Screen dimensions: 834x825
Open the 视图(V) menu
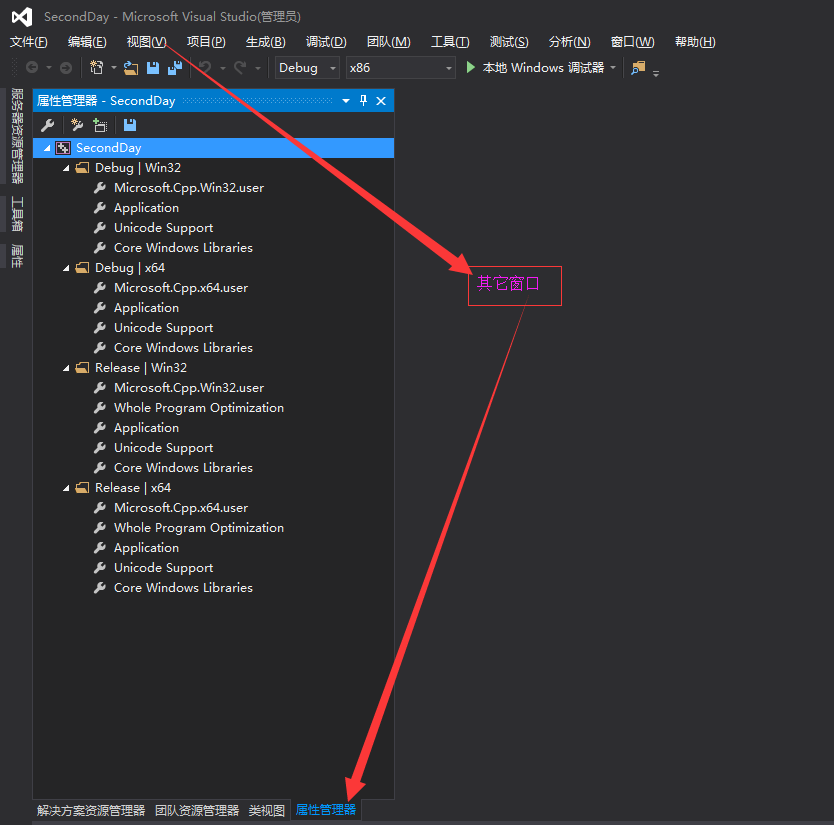pyautogui.click(x=146, y=41)
